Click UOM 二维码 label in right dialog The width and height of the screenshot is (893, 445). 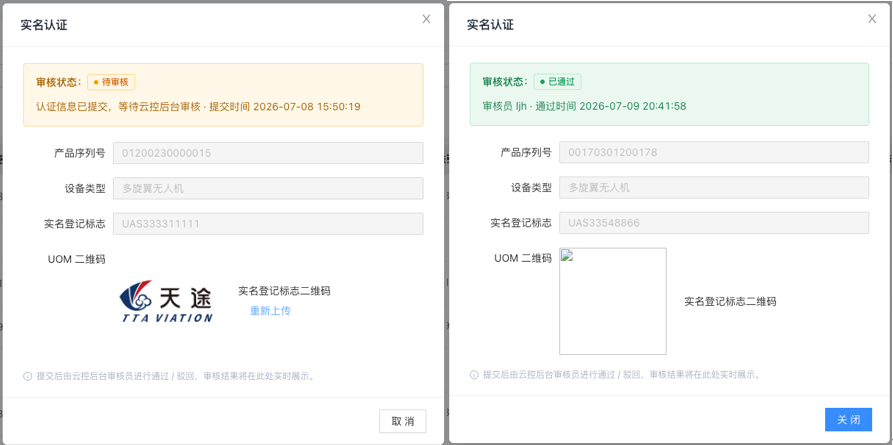coord(523,259)
